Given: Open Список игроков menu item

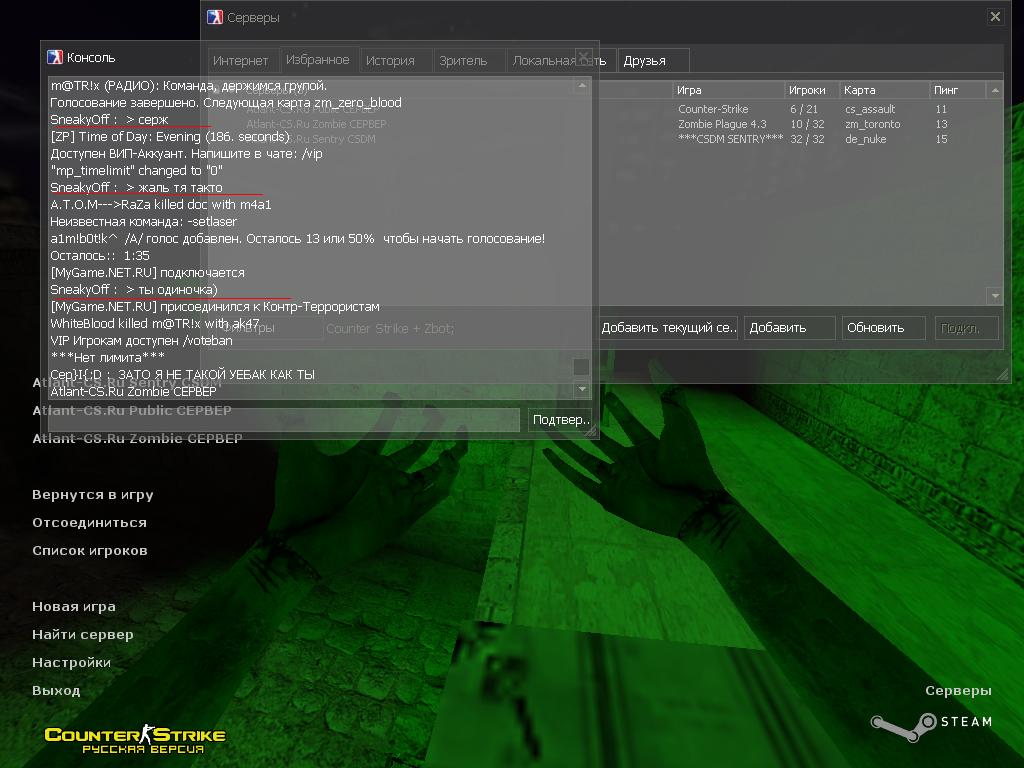Looking at the screenshot, I should [90, 551].
